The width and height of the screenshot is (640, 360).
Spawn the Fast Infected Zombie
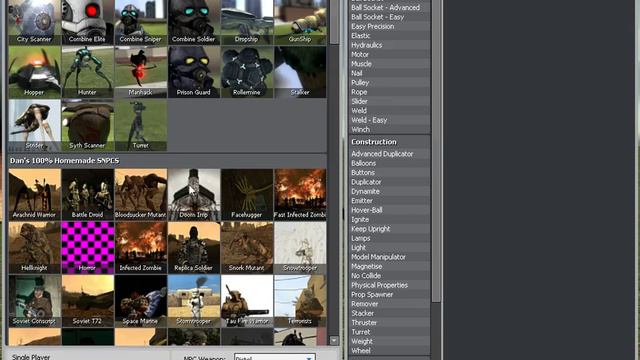pos(300,195)
